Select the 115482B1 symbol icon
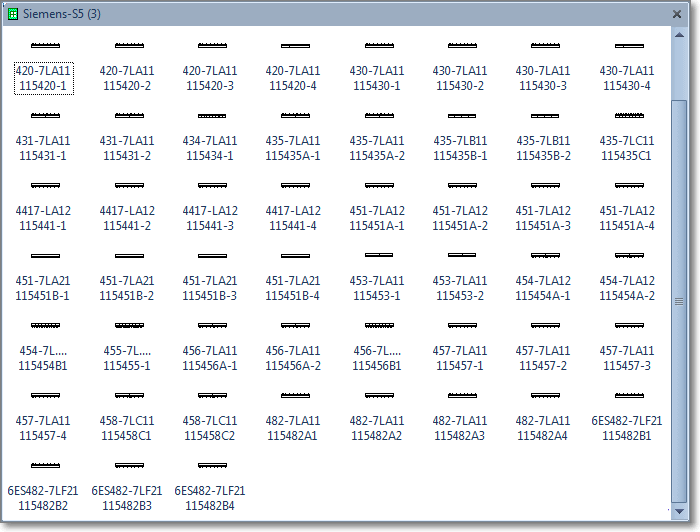Viewport: 700px width, 532px height. [x=629, y=395]
